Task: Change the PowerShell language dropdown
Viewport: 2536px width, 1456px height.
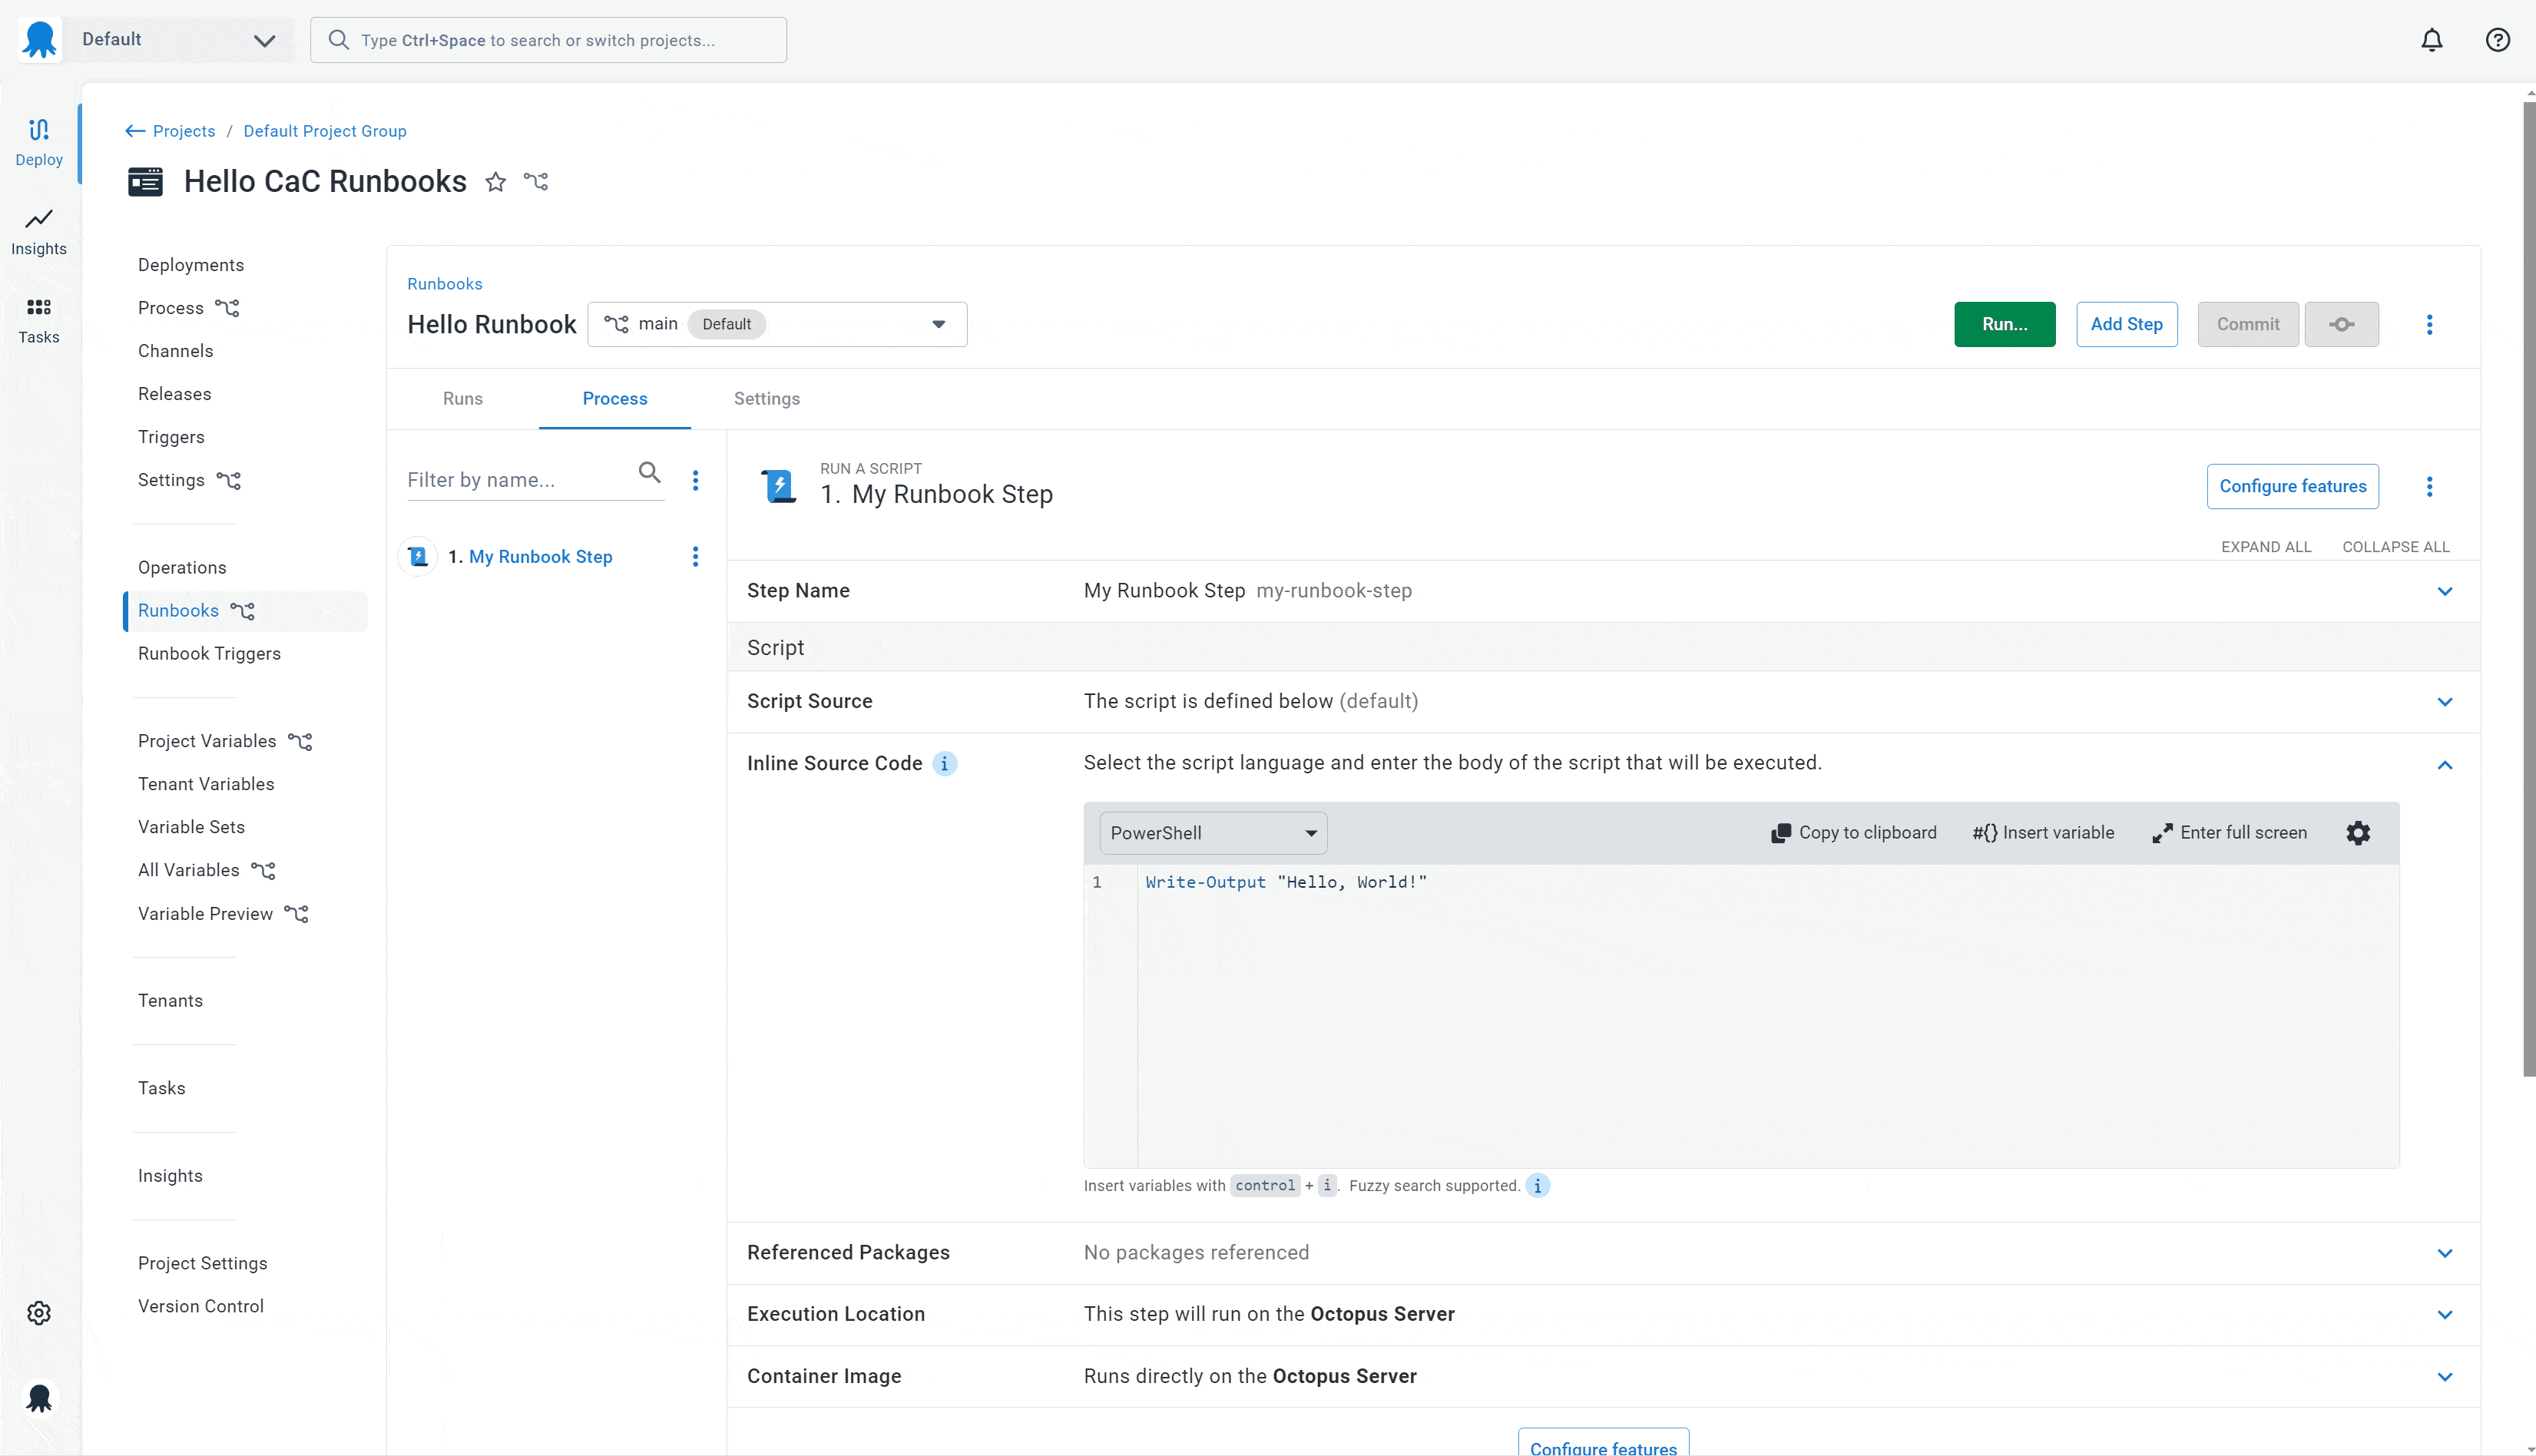Action: 1211,832
